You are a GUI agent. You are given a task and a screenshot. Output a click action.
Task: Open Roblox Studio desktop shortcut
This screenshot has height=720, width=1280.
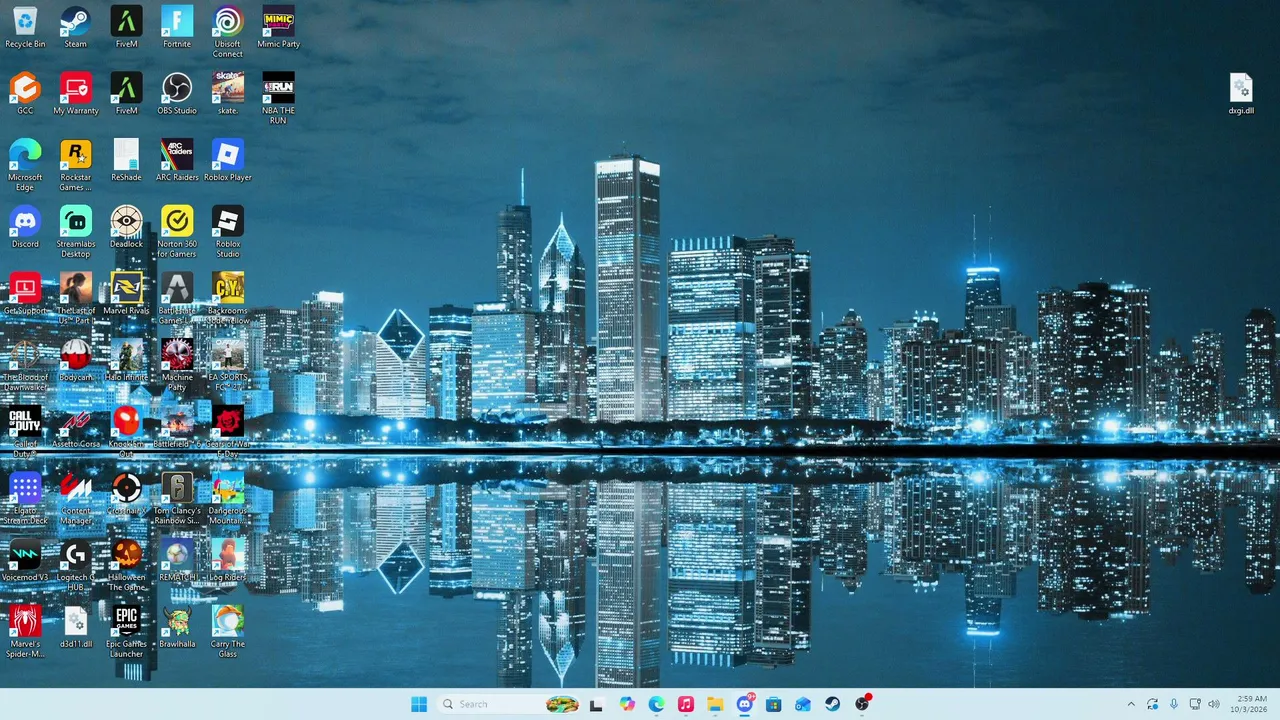[x=228, y=232]
